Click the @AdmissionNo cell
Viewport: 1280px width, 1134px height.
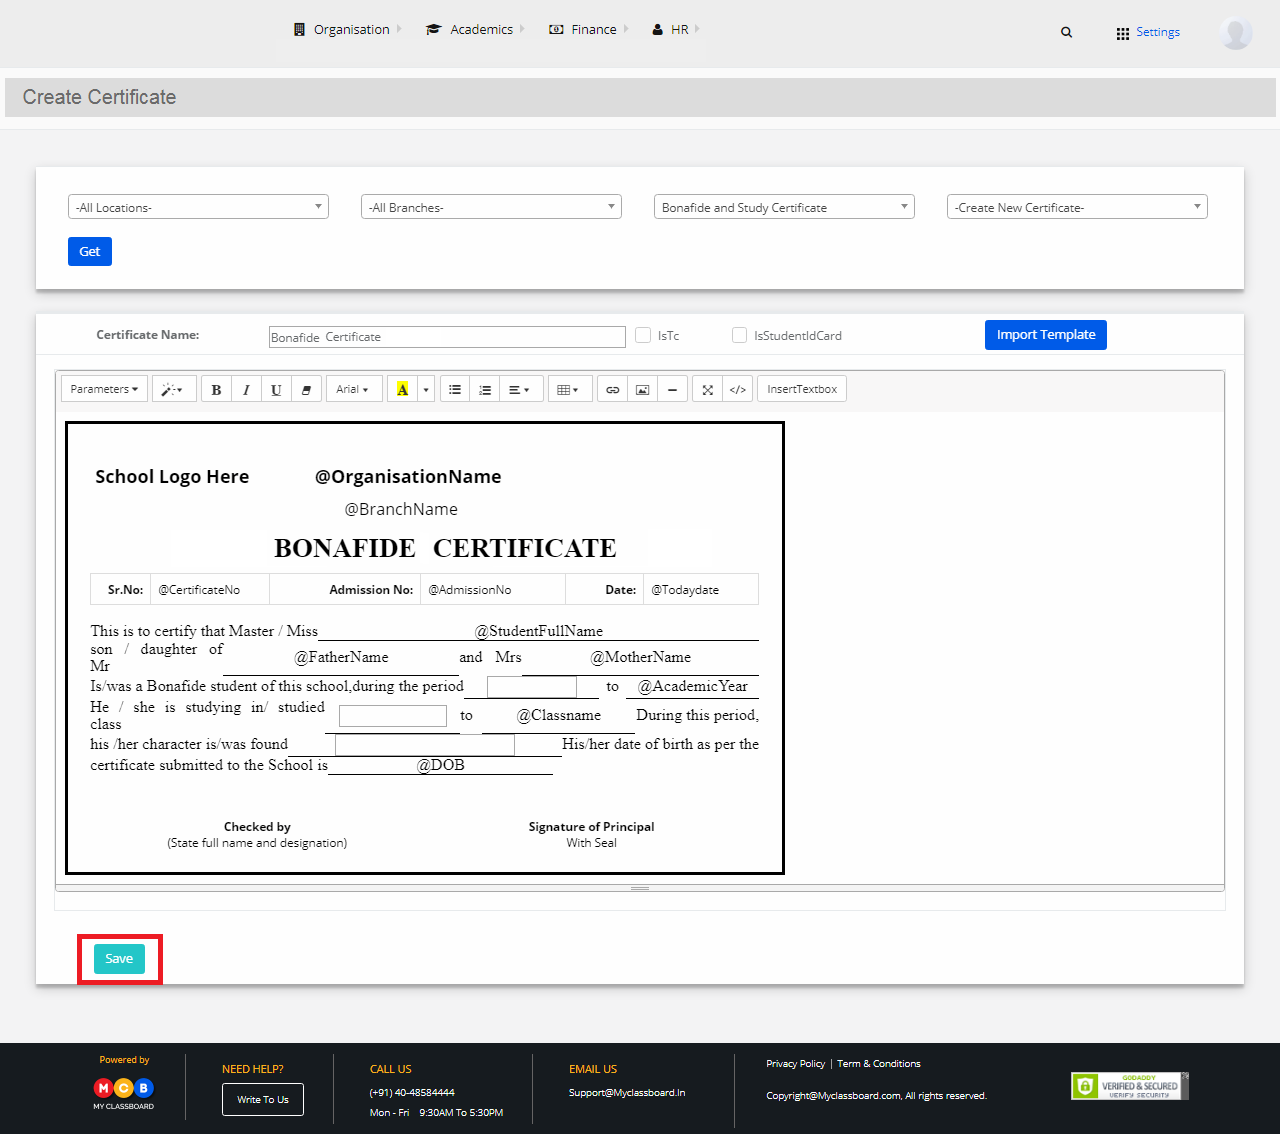tap(493, 590)
